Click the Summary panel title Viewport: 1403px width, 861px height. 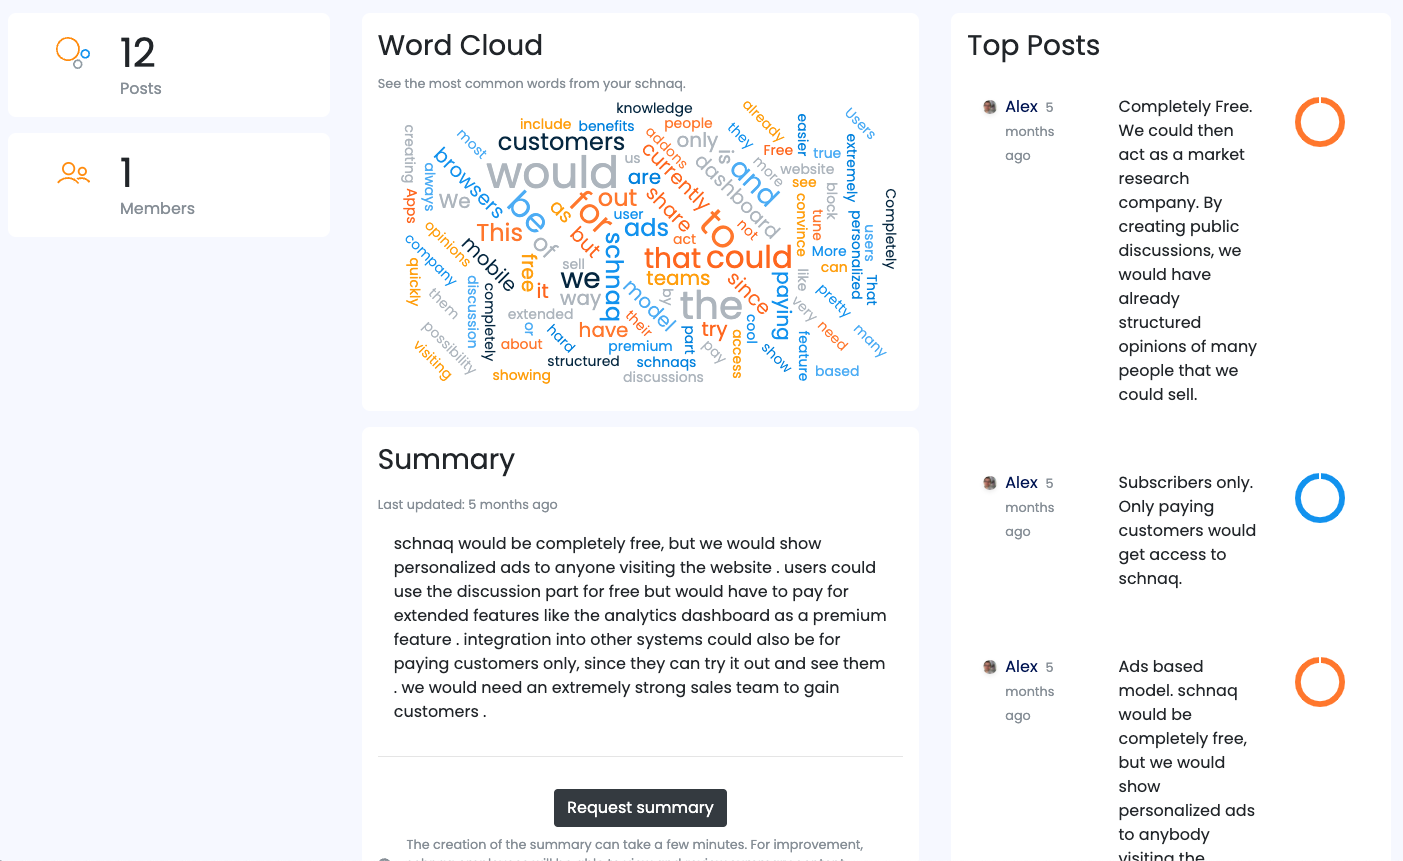point(445,460)
